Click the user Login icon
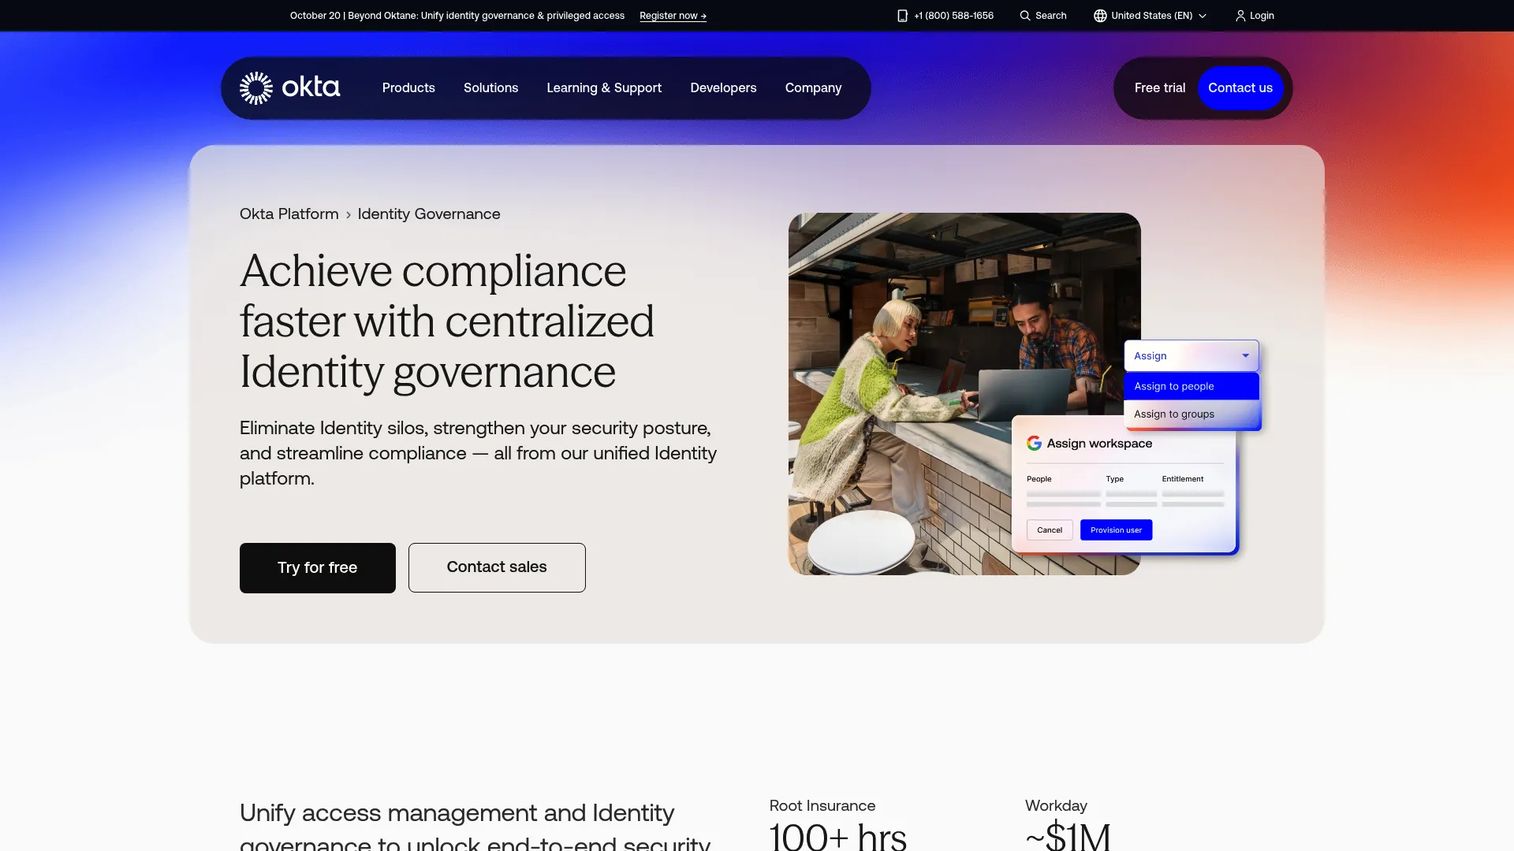 tap(1240, 16)
